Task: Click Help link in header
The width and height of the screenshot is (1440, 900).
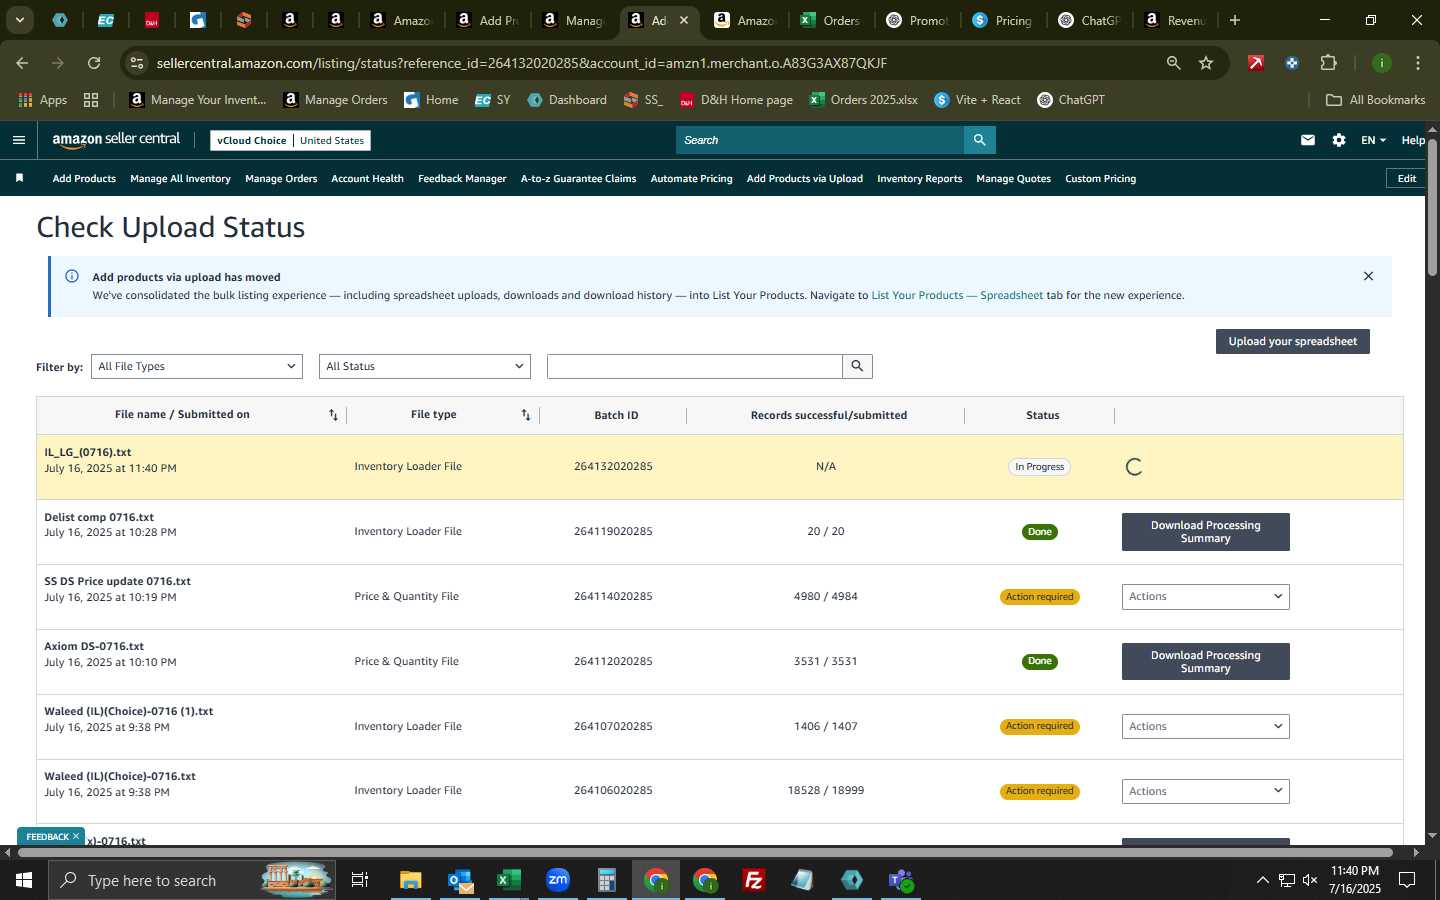Action: [x=1413, y=140]
